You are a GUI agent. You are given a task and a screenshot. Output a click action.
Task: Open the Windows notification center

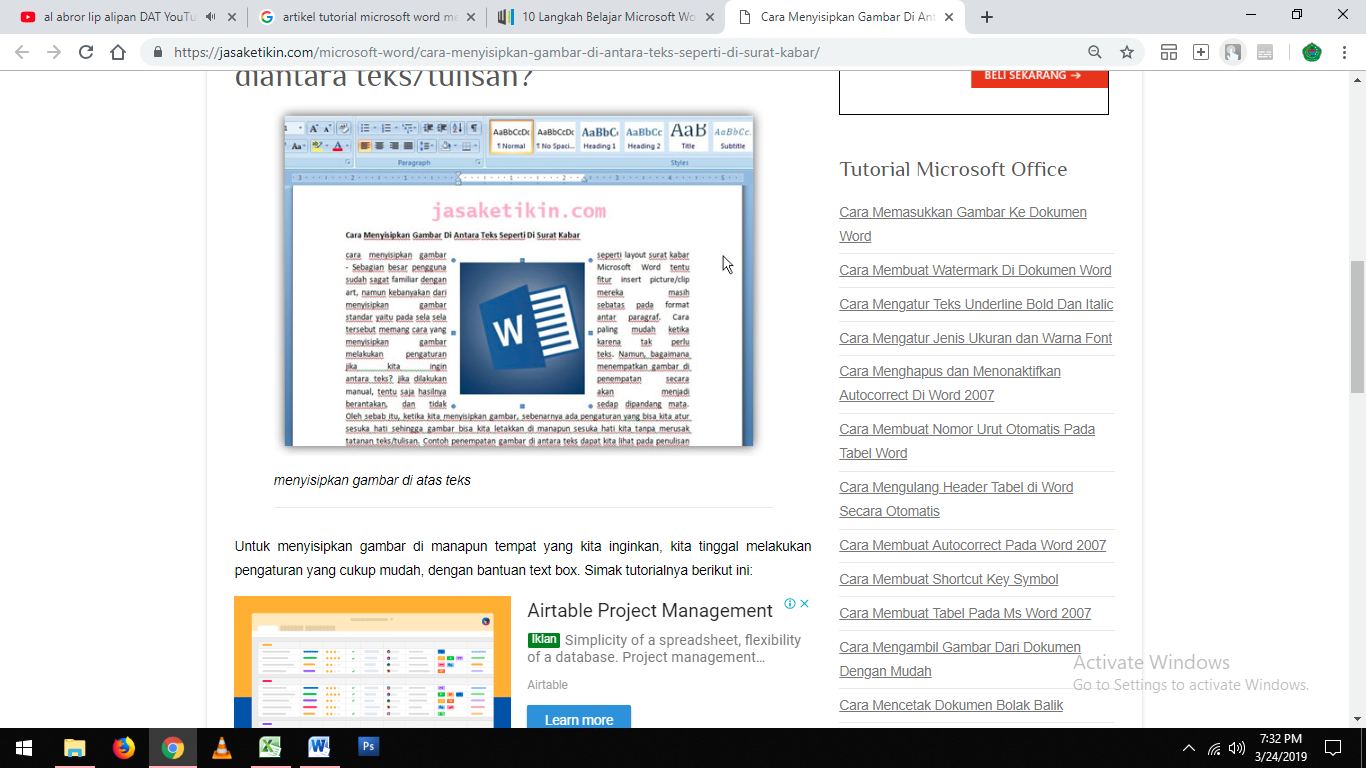click(1333, 748)
